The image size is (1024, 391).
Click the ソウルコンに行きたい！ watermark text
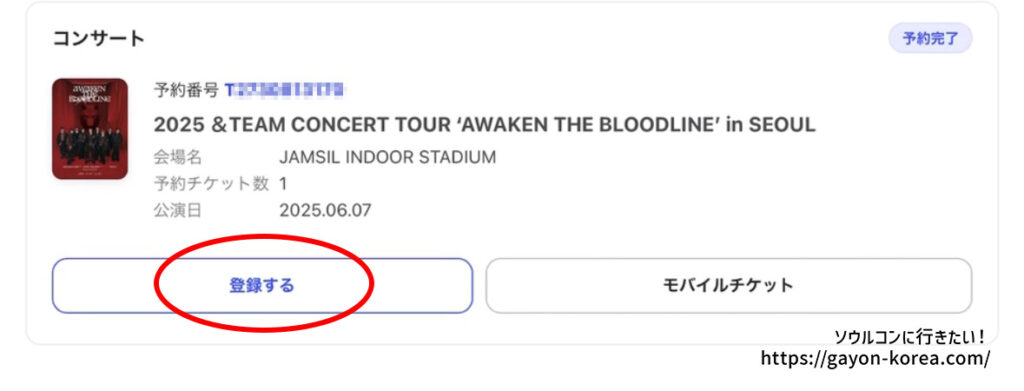pyautogui.click(x=910, y=337)
